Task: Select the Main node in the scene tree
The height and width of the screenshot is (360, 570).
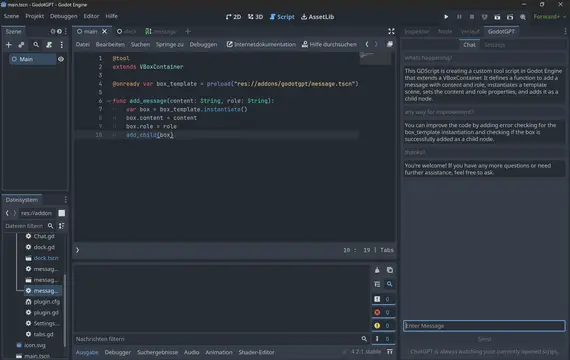Action: [33, 59]
